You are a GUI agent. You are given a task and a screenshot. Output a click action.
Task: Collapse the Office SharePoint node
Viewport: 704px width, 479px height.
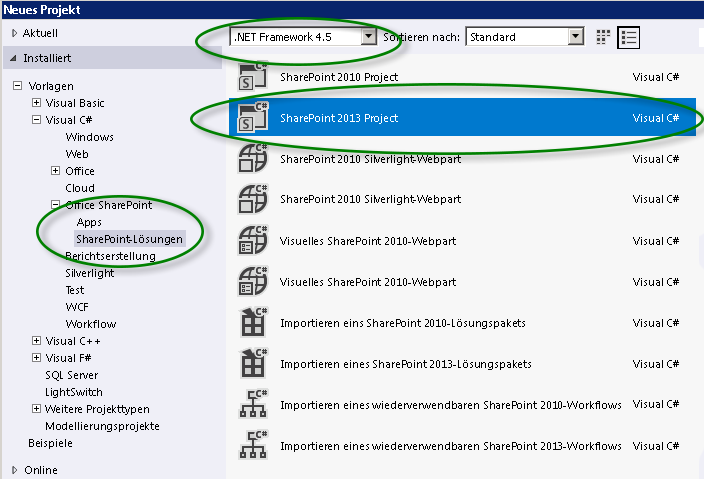55,205
